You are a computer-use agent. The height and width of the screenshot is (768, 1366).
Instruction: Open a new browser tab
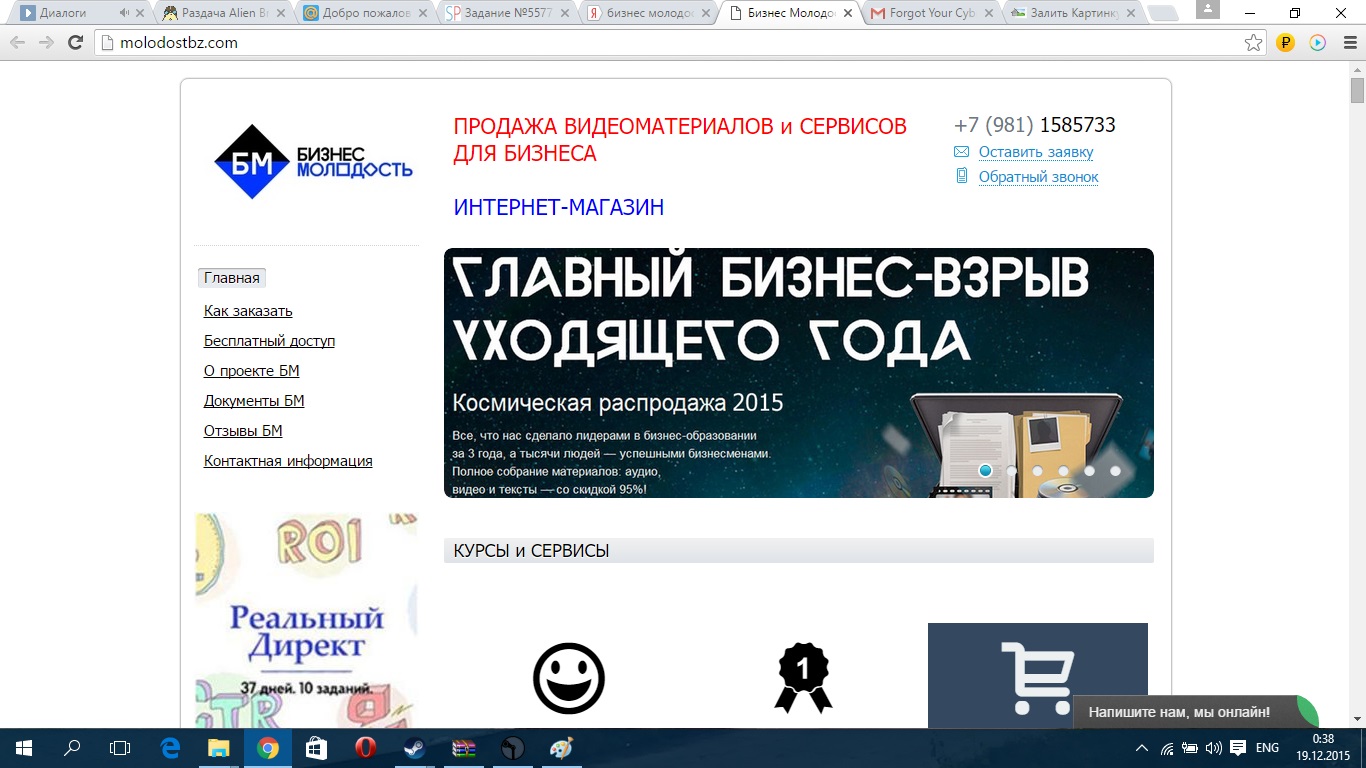[1162, 14]
